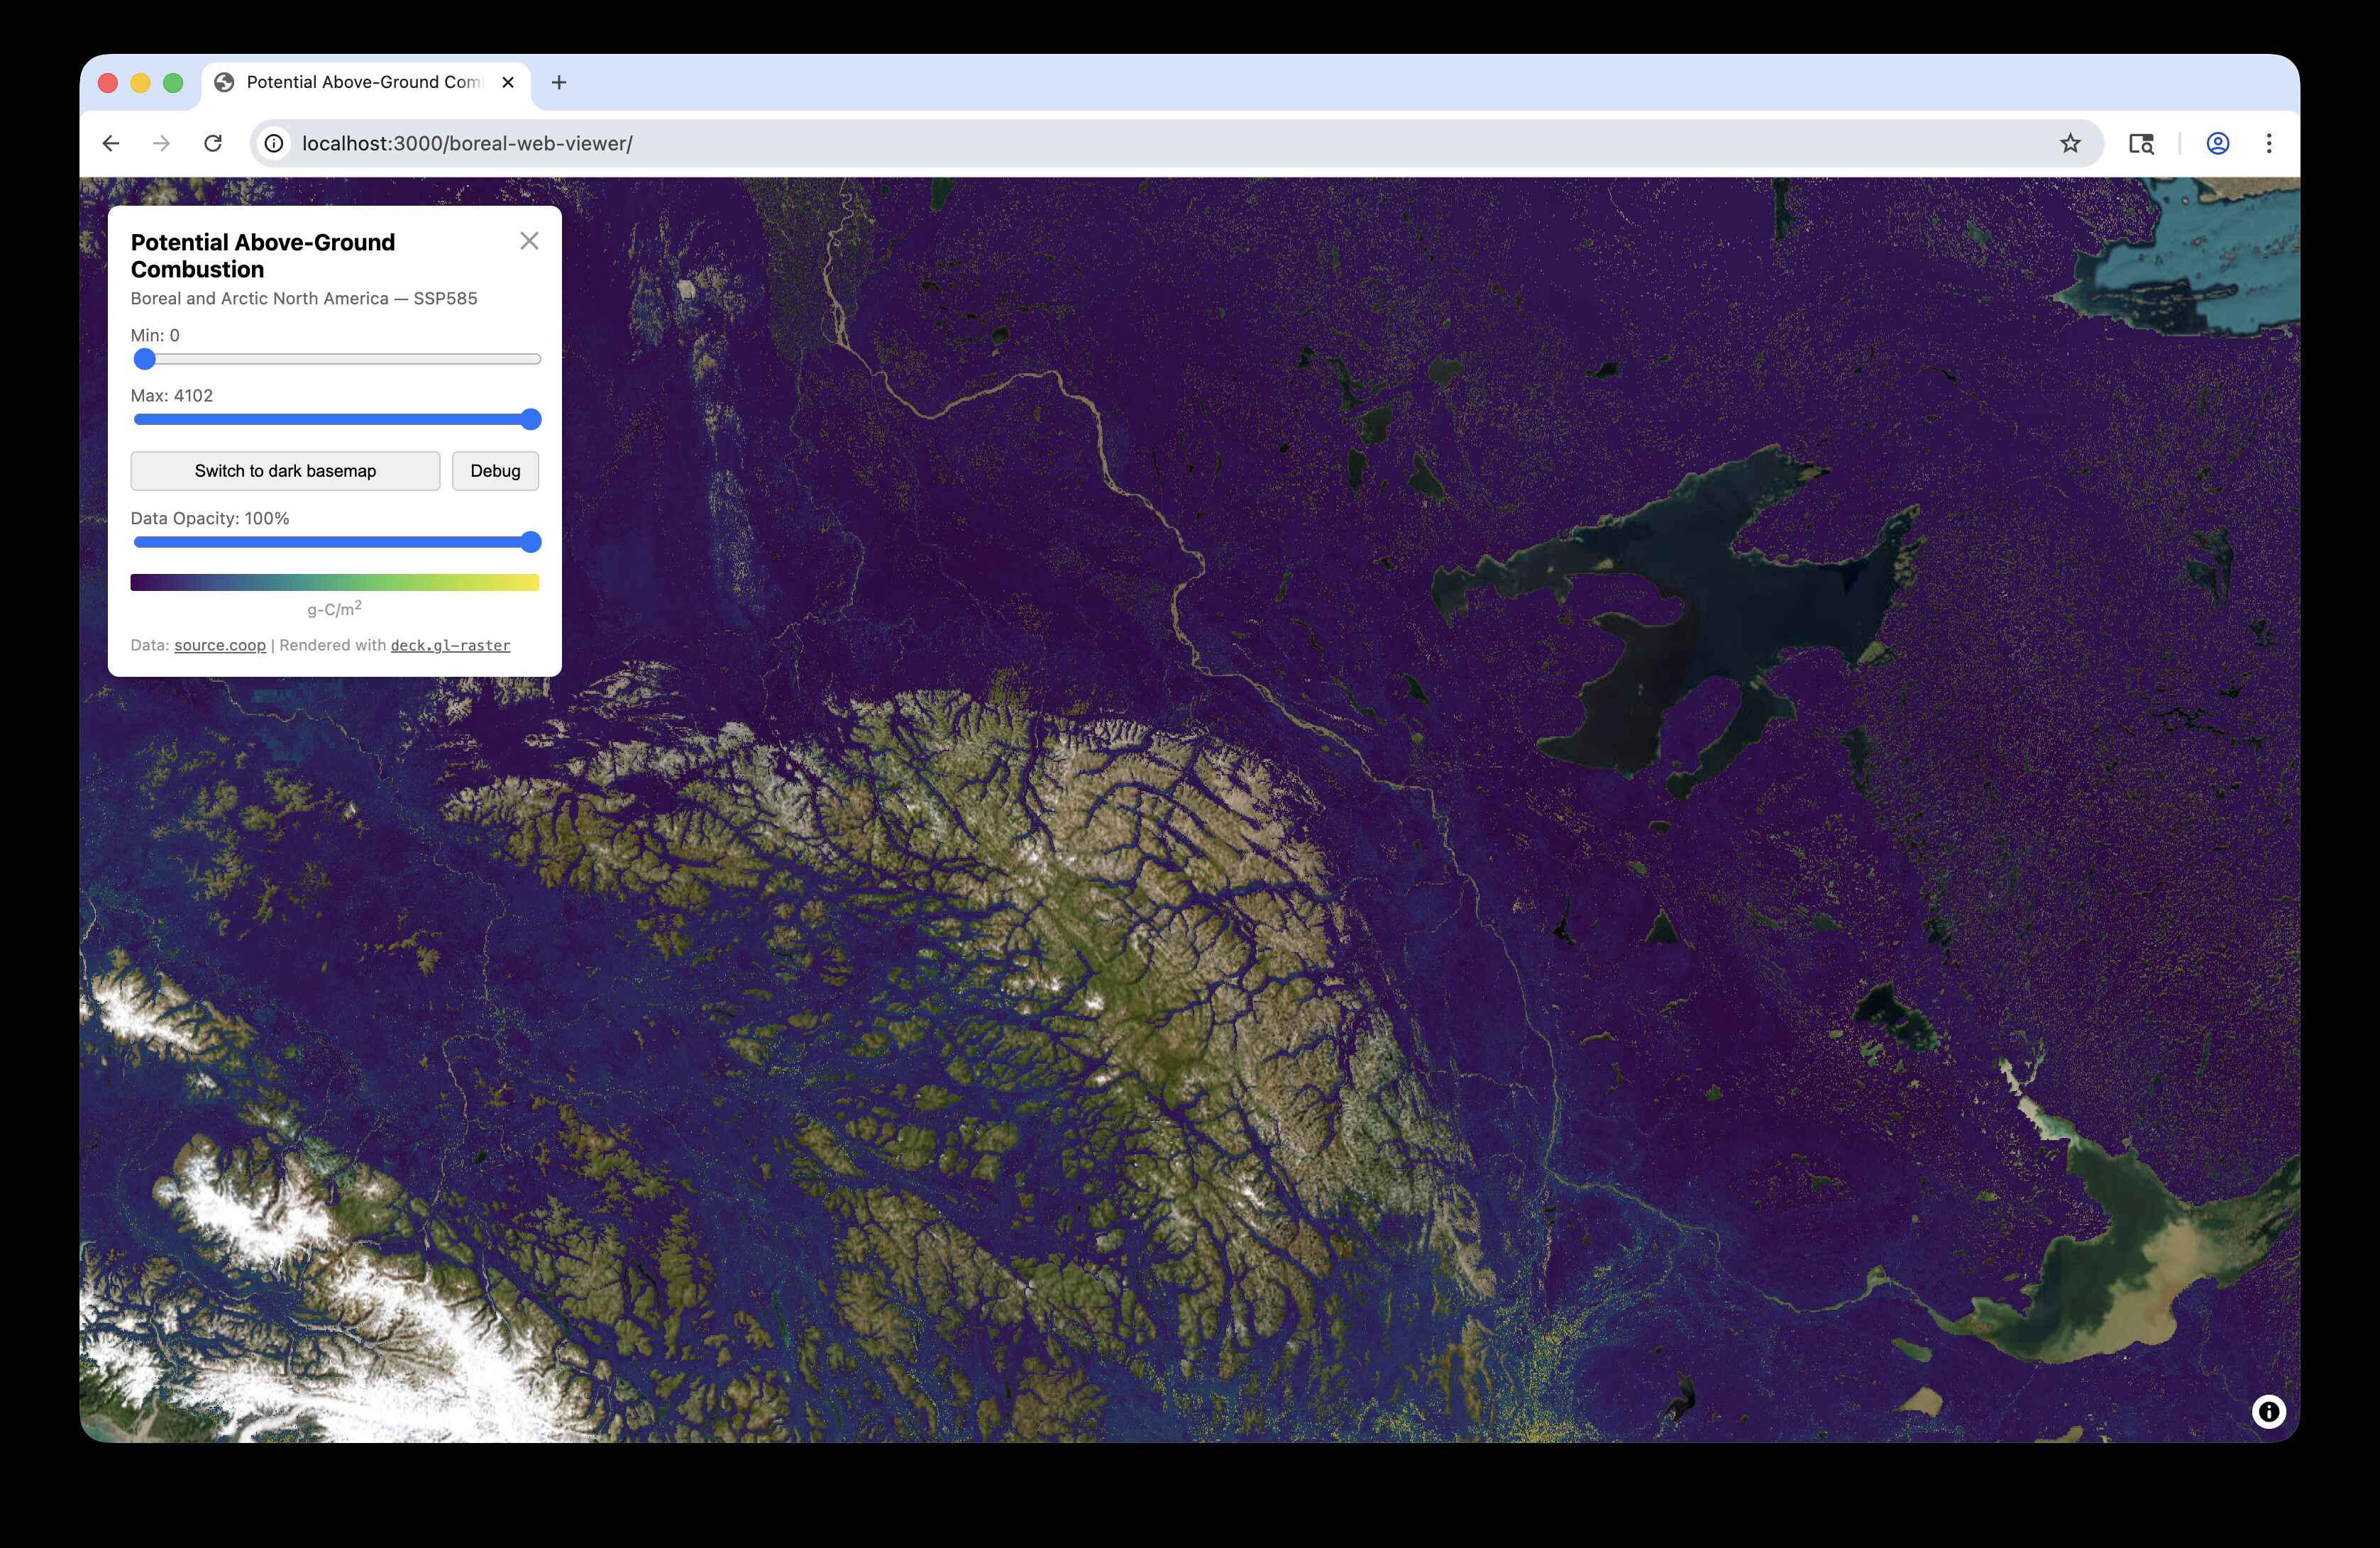Close the Potential Above-Ground Combustion browser tab
The width and height of the screenshot is (2380, 1548).
tap(508, 82)
